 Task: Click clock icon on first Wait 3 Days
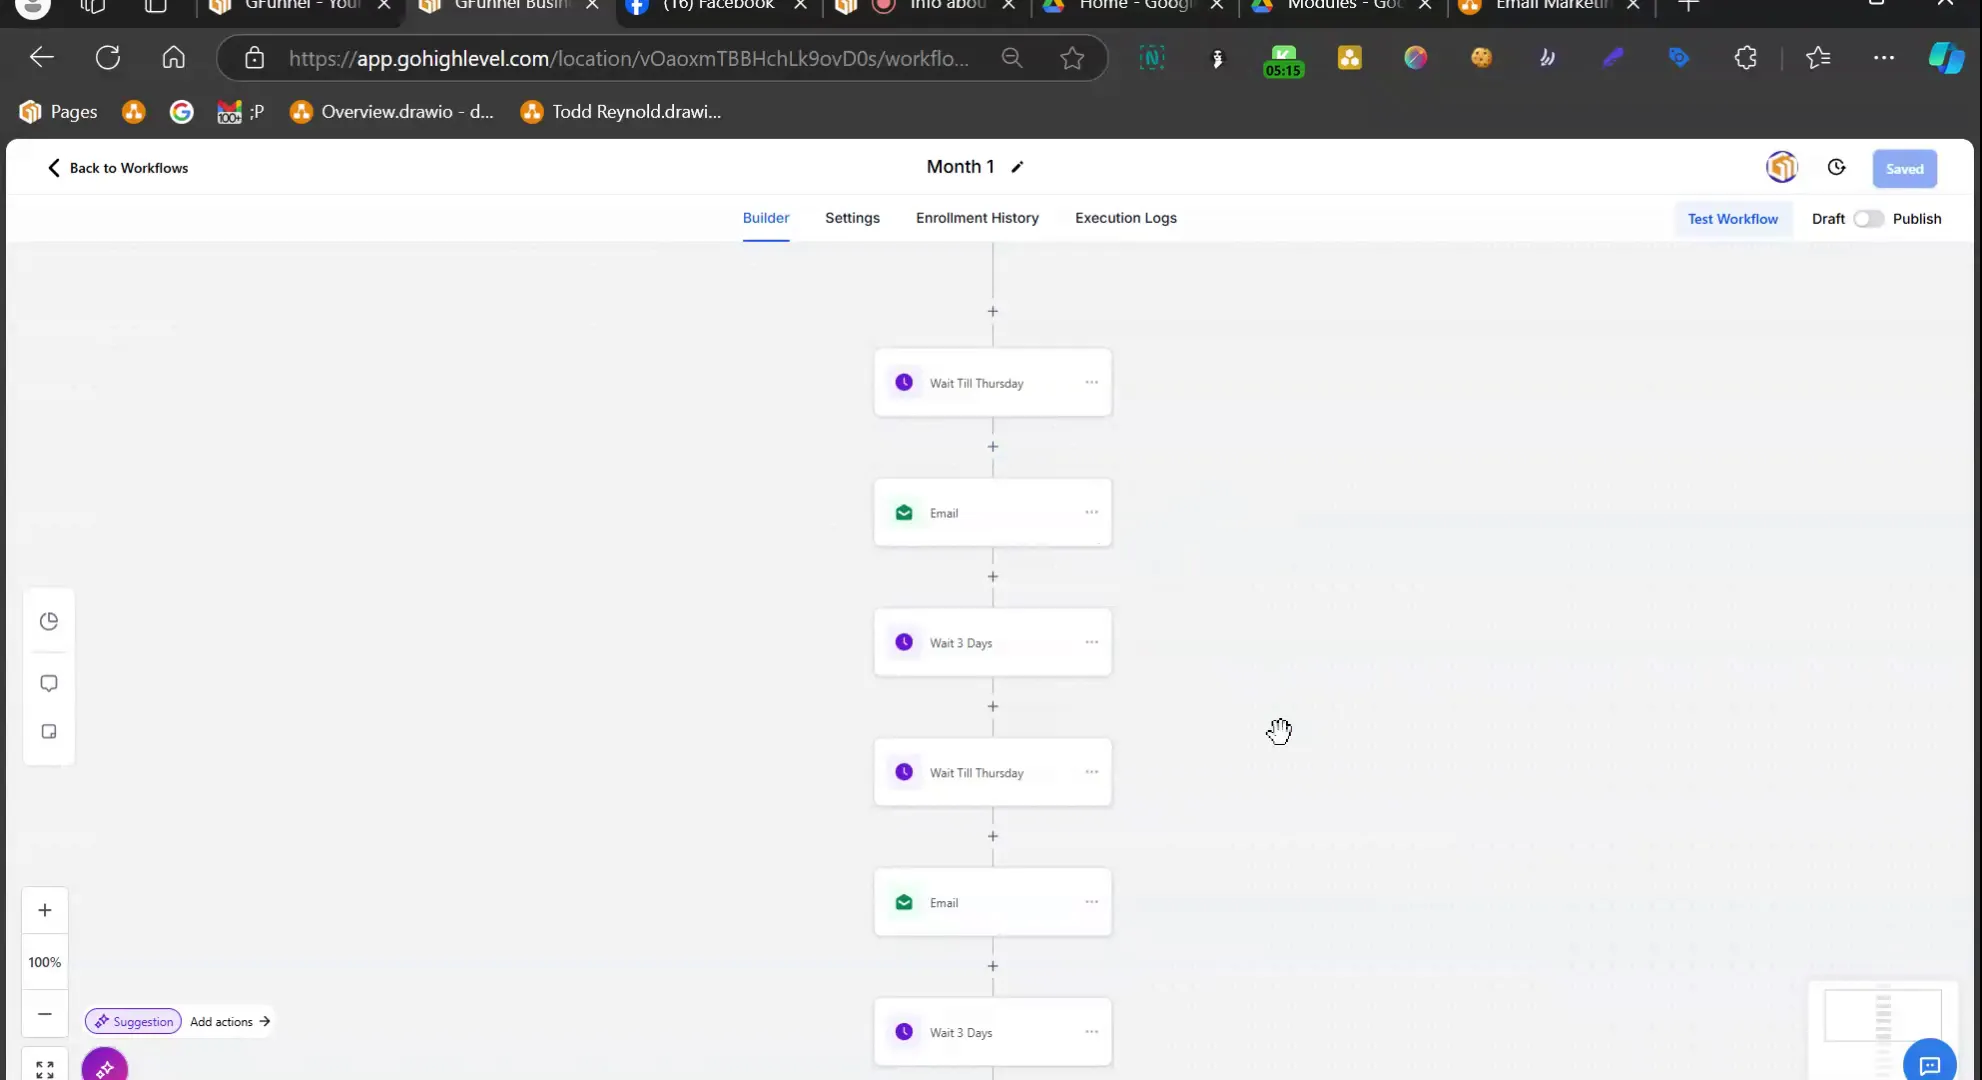pos(904,642)
